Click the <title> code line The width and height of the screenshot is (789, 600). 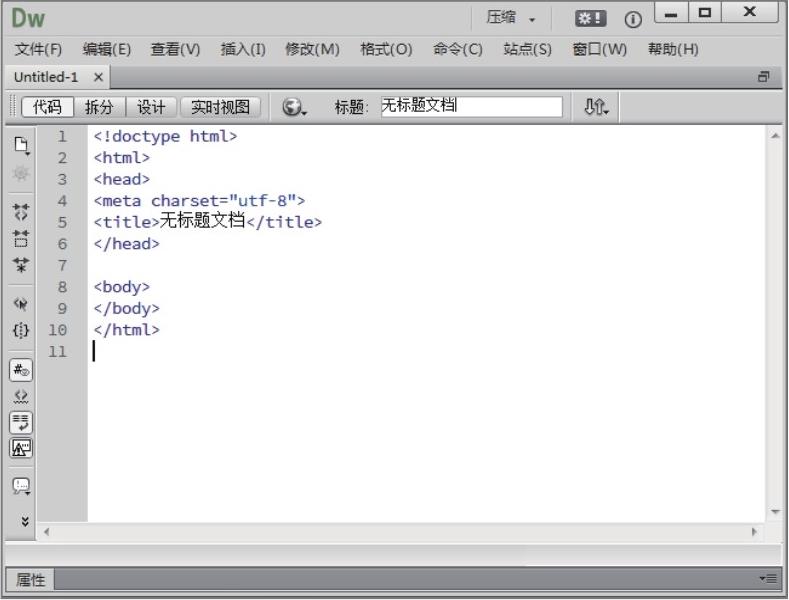click(208, 222)
